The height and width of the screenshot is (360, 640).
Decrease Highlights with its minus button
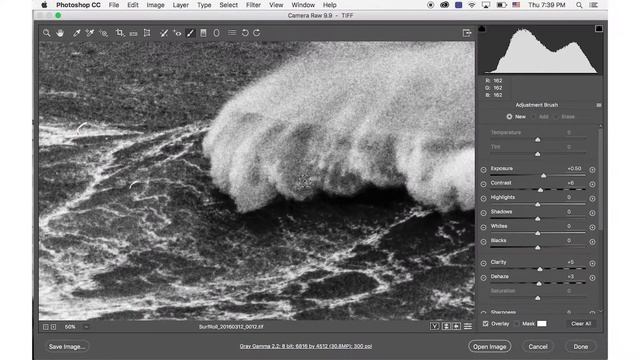point(483,198)
